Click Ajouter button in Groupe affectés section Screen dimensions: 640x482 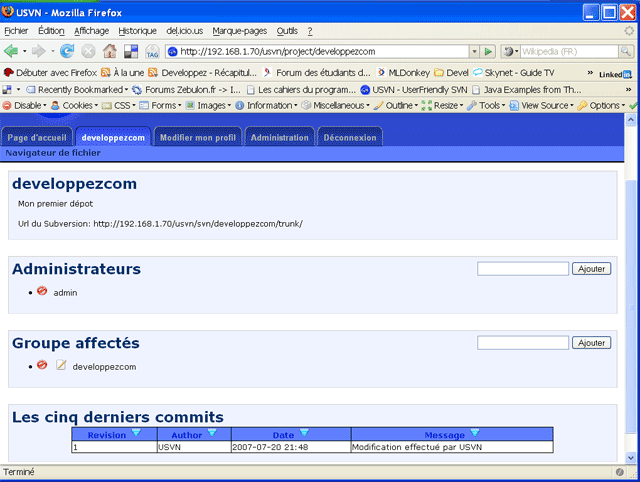pyautogui.click(x=591, y=343)
